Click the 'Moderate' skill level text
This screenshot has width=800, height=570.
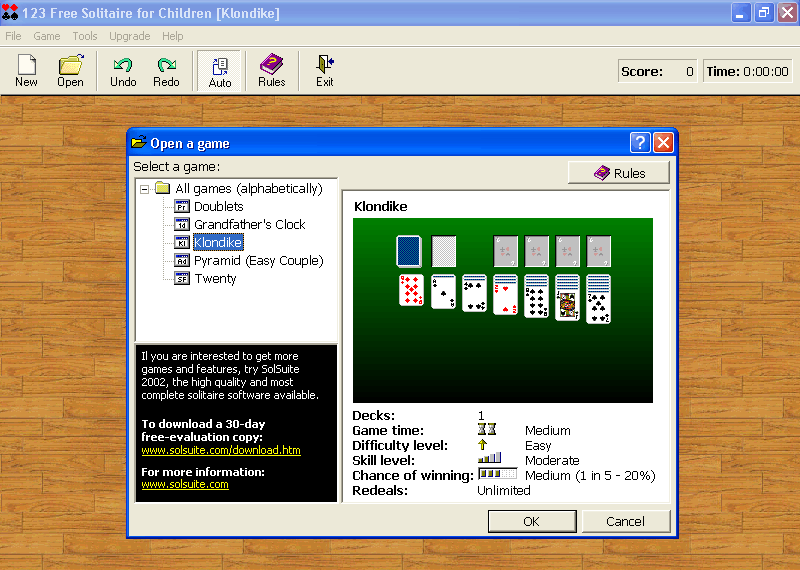point(552,460)
